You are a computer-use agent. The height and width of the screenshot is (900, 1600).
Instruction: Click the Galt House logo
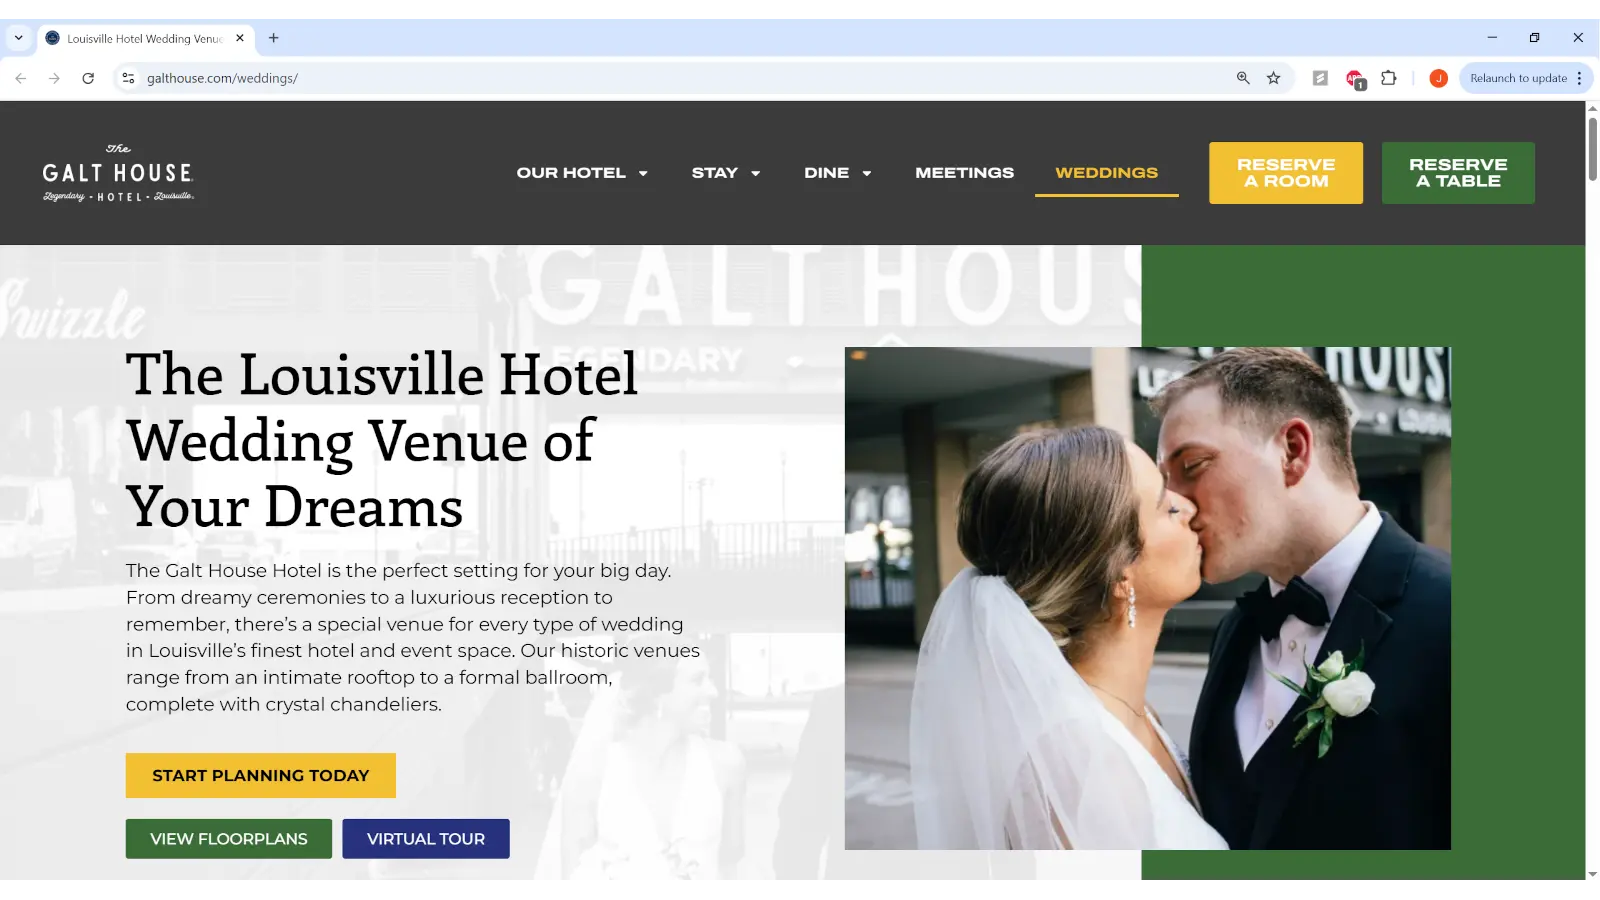118,173
